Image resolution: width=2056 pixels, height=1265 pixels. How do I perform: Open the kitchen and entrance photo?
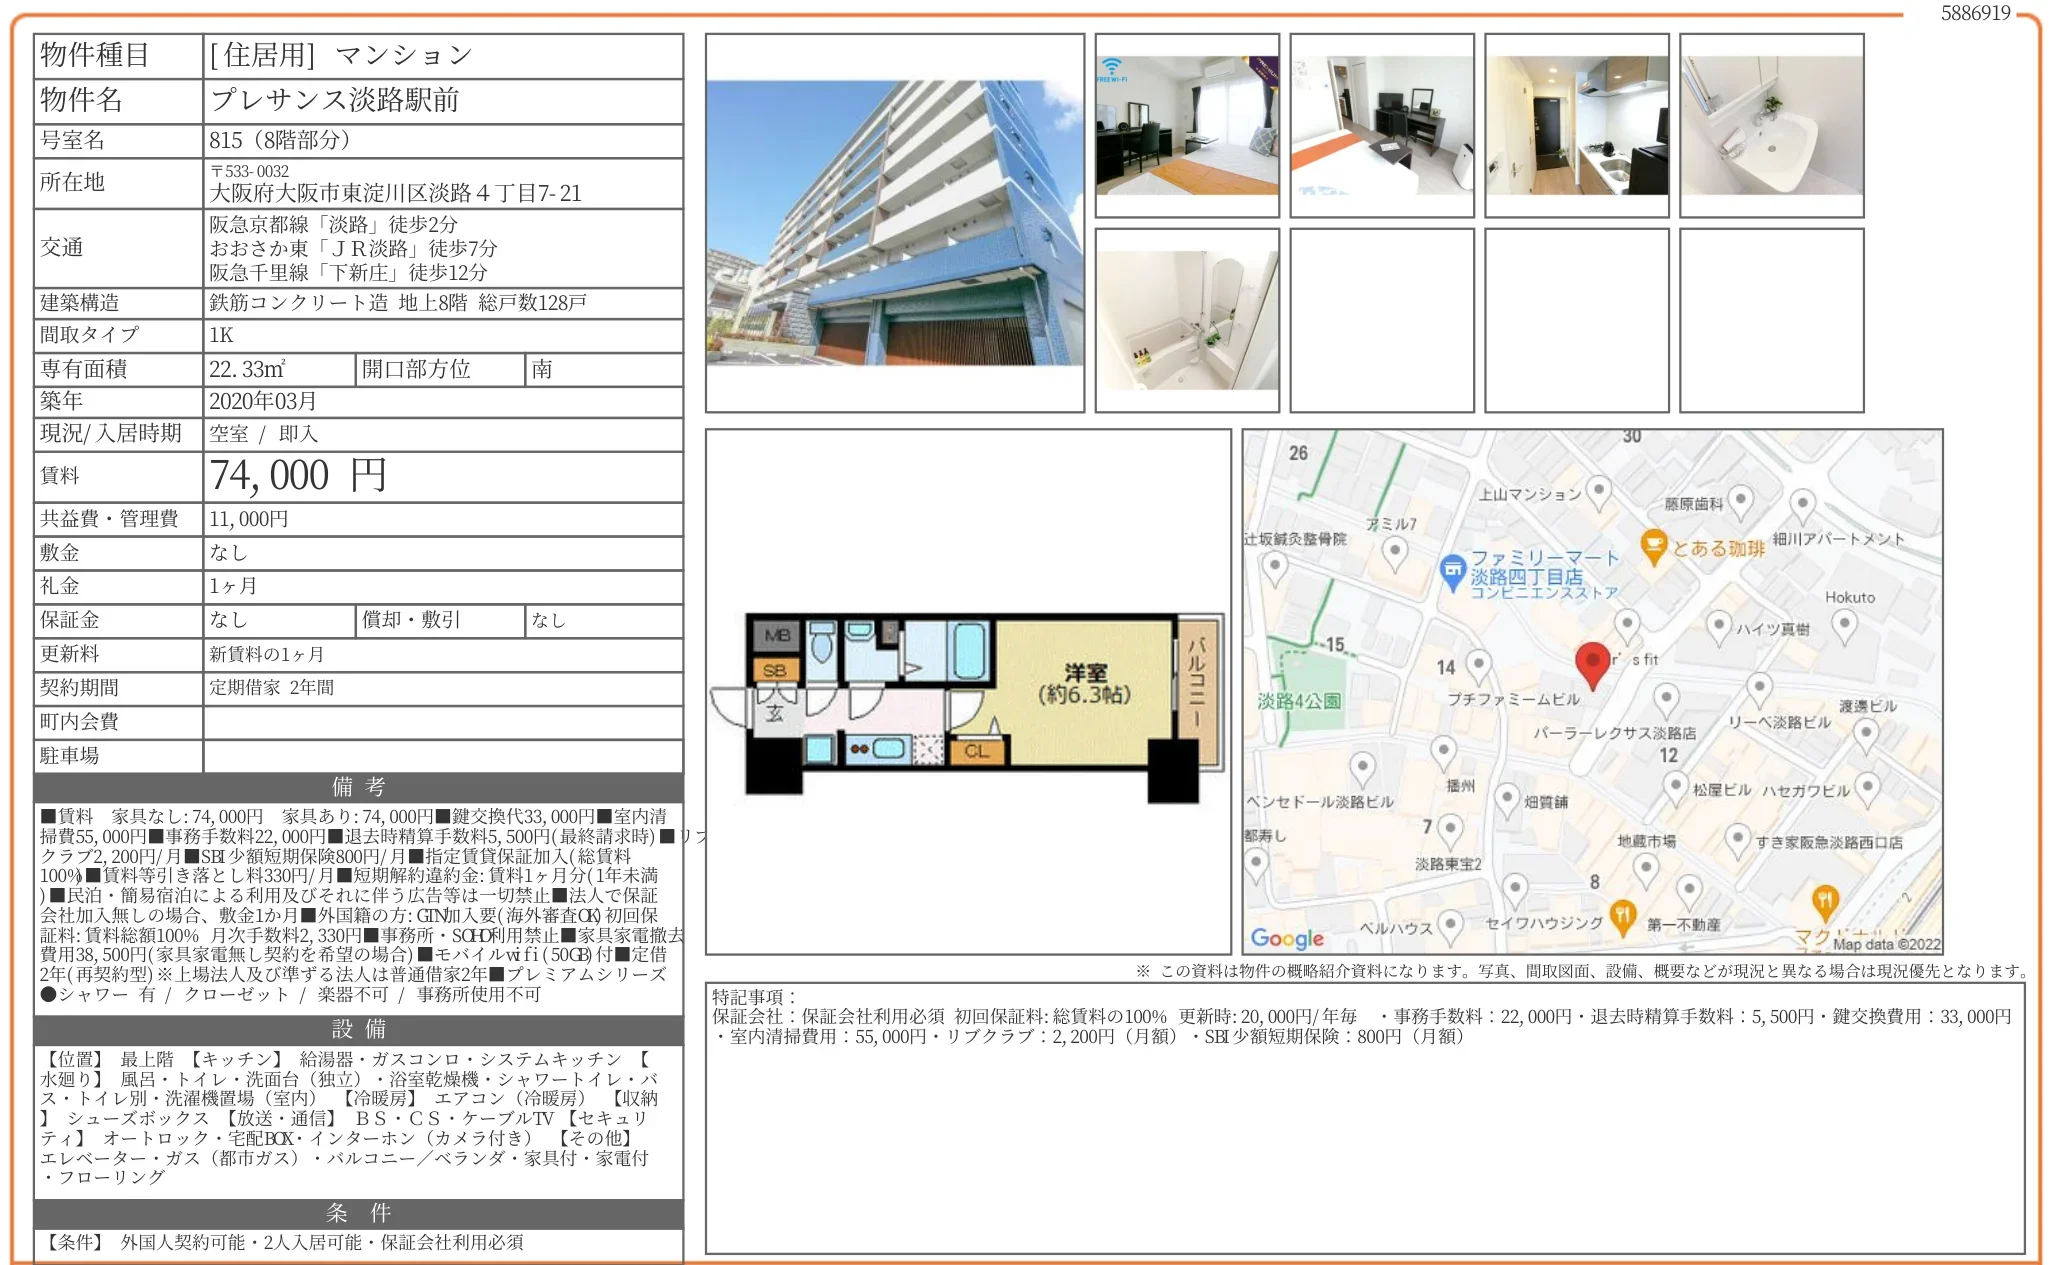(x=1576, y=125)
